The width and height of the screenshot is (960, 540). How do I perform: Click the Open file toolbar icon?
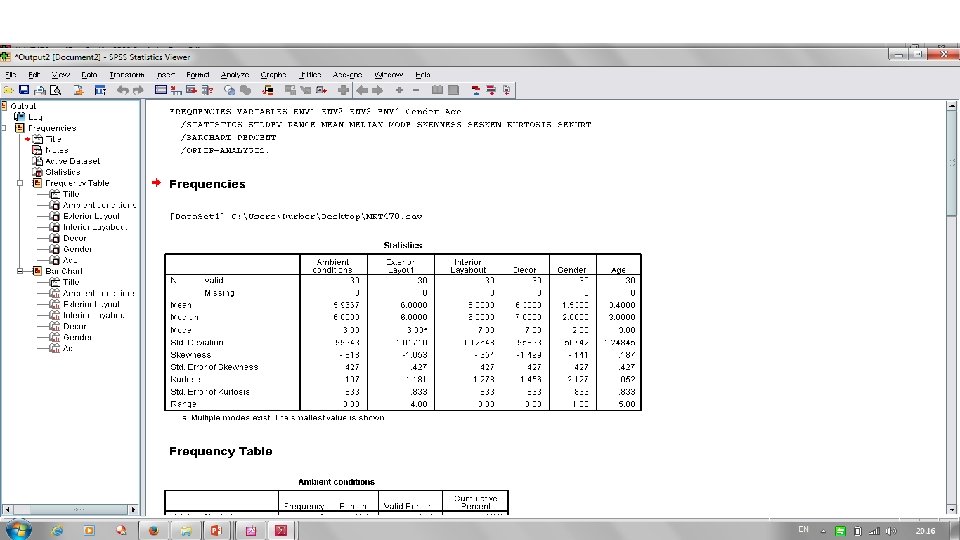coord(9,90)
